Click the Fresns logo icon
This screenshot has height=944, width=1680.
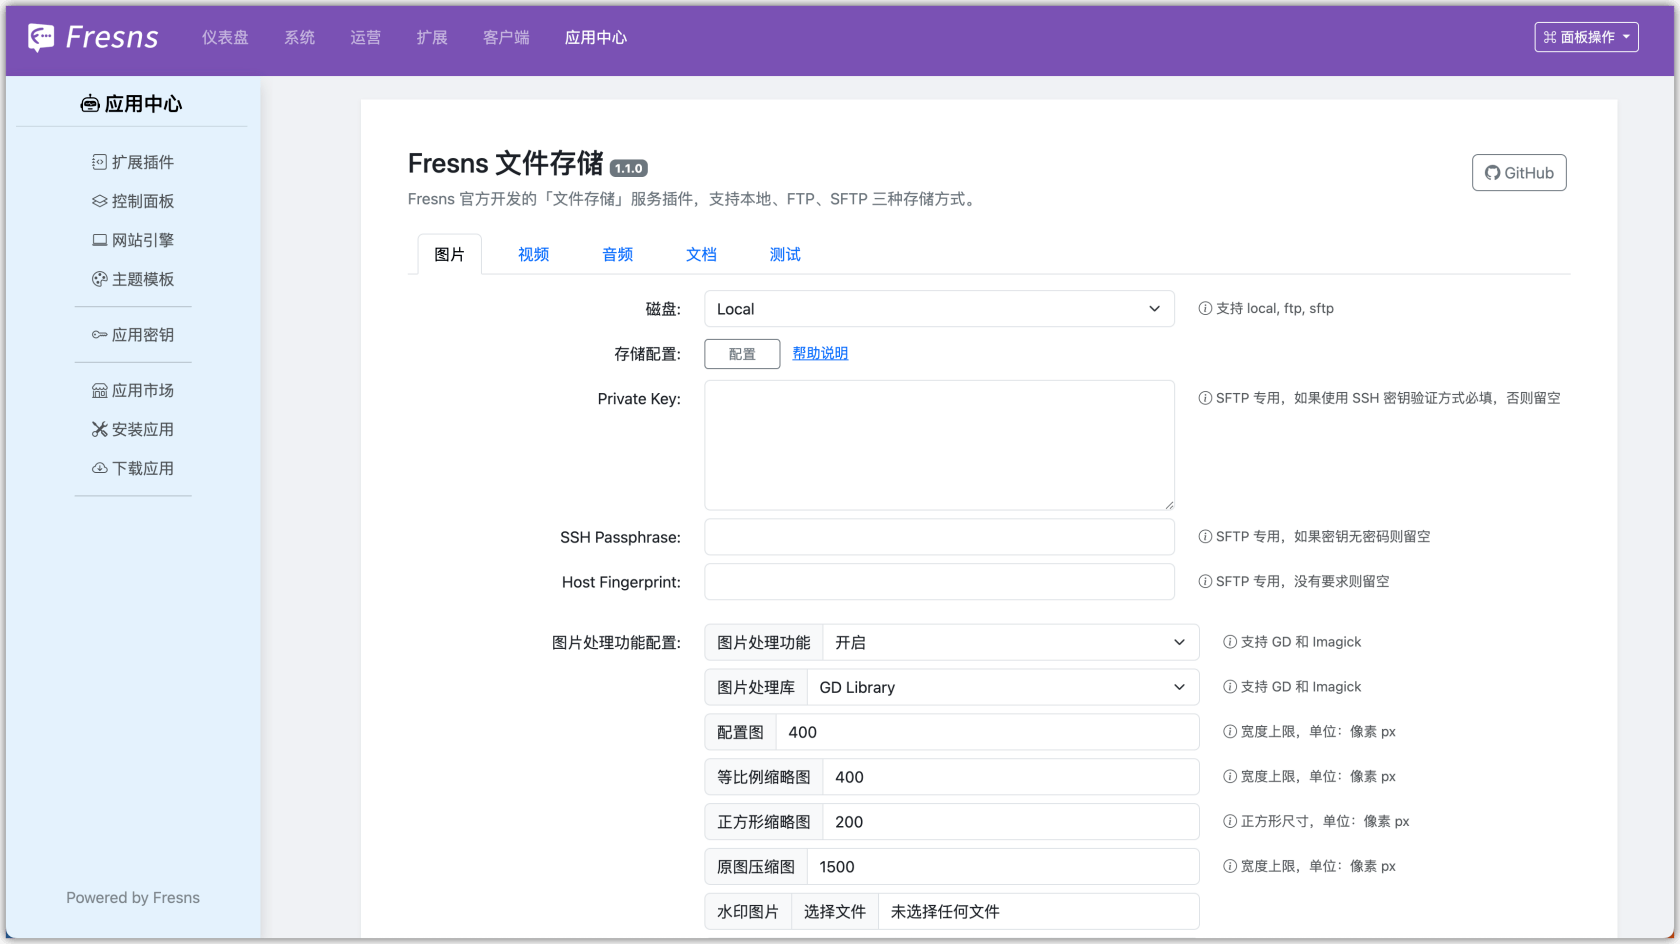[41, 37]
